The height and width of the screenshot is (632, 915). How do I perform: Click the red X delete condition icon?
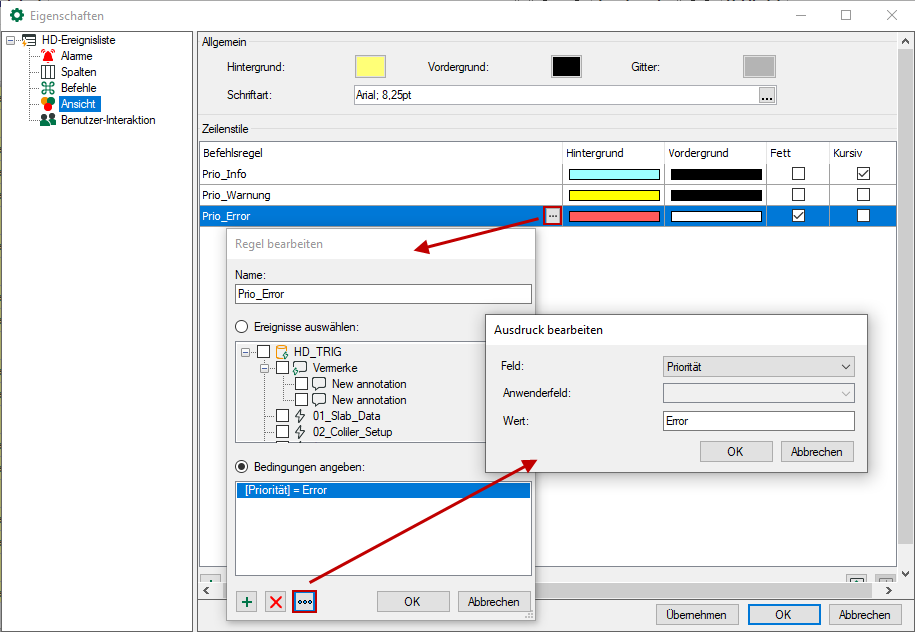coord(276,602)
